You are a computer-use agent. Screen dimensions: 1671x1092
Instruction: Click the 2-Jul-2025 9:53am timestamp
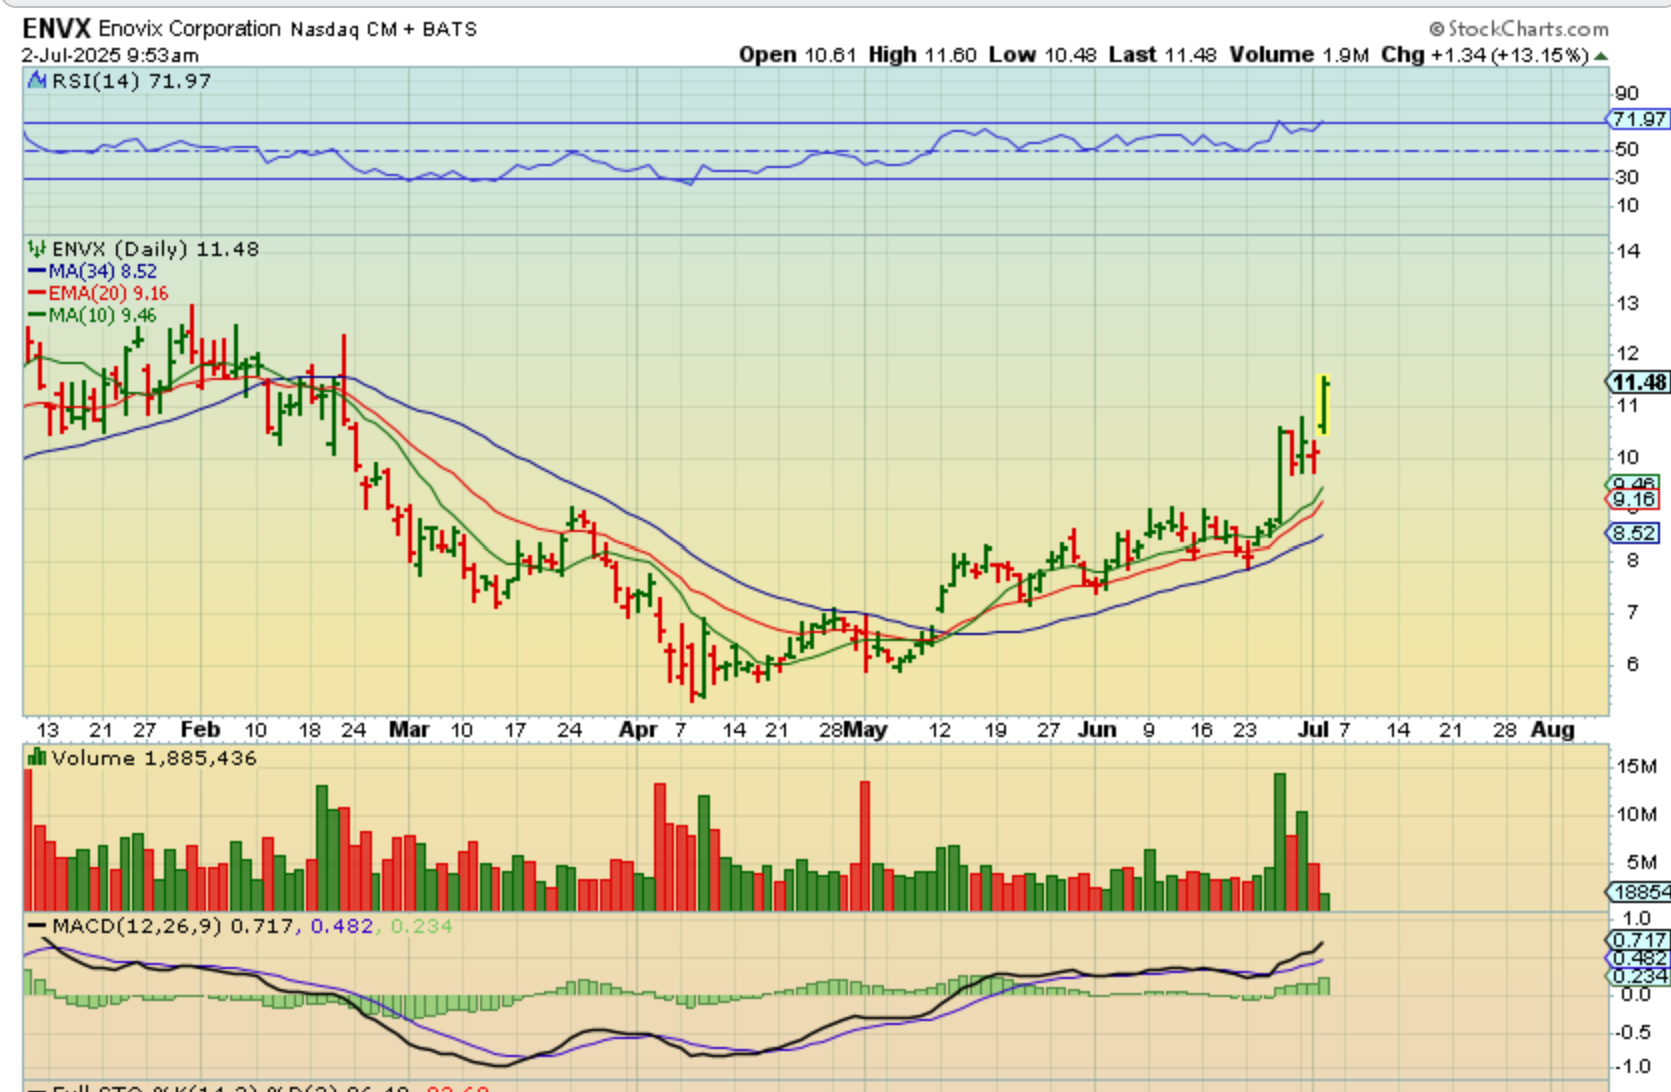click(x=110, y=55)
